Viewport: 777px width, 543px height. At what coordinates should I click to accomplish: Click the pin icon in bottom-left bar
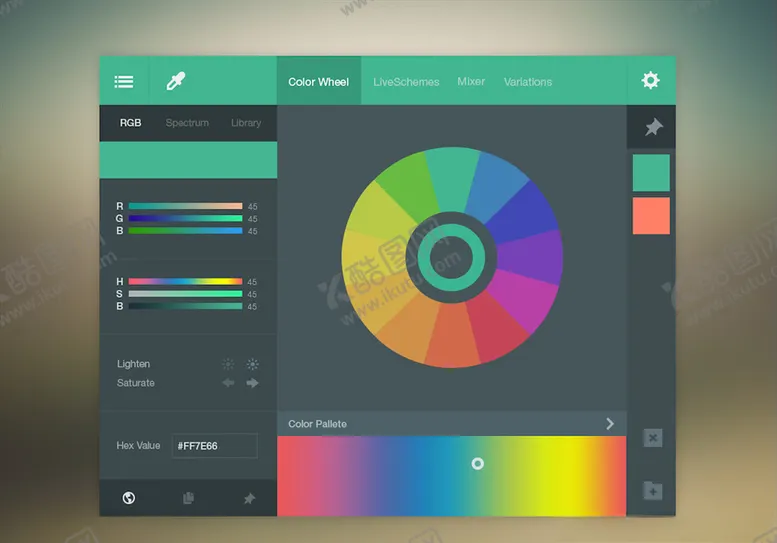pos(249,498)
